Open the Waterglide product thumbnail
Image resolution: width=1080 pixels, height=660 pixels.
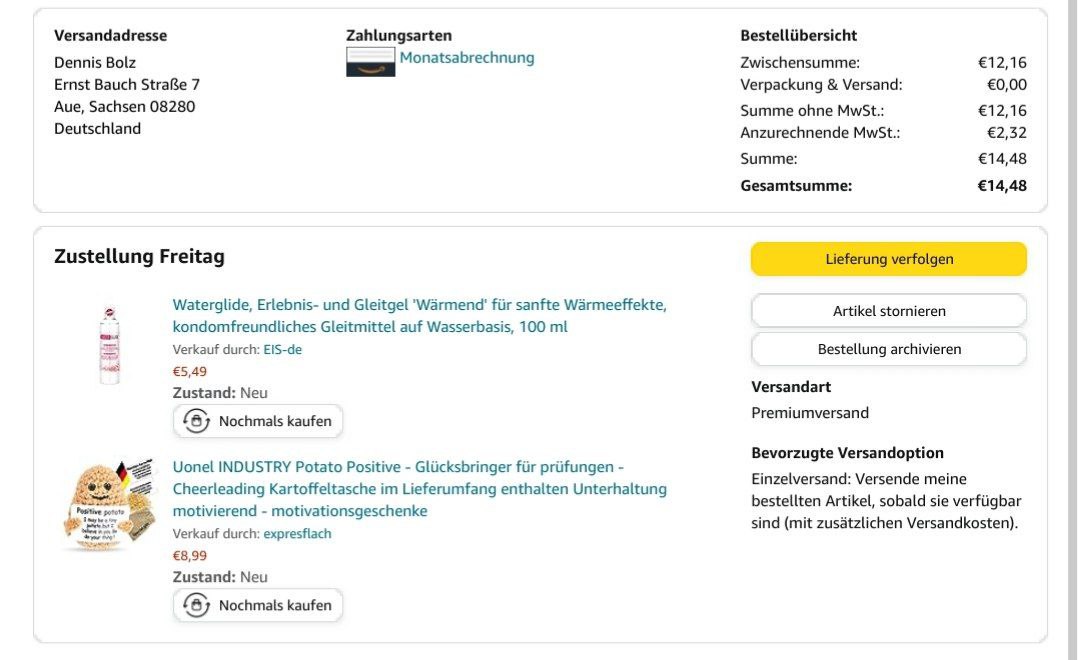tap(109, 346)
